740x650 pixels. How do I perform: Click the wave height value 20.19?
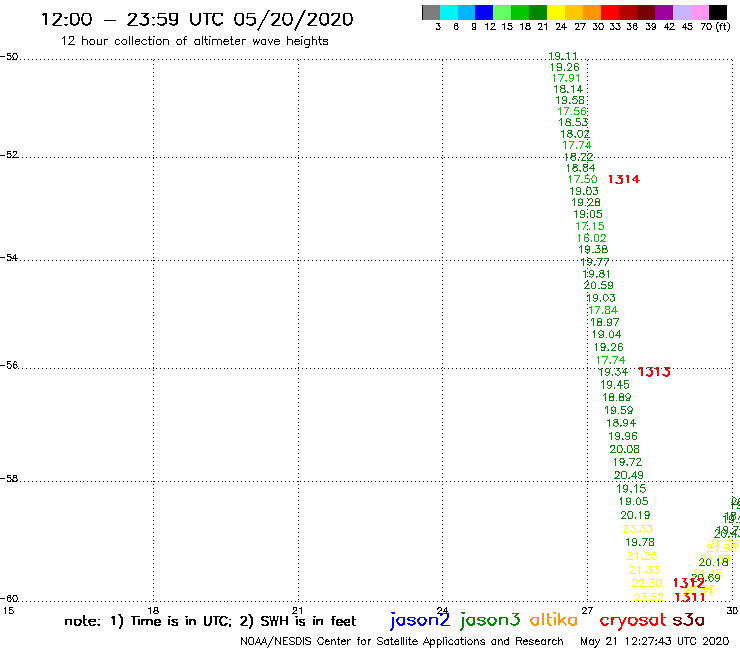pos(635,515)
